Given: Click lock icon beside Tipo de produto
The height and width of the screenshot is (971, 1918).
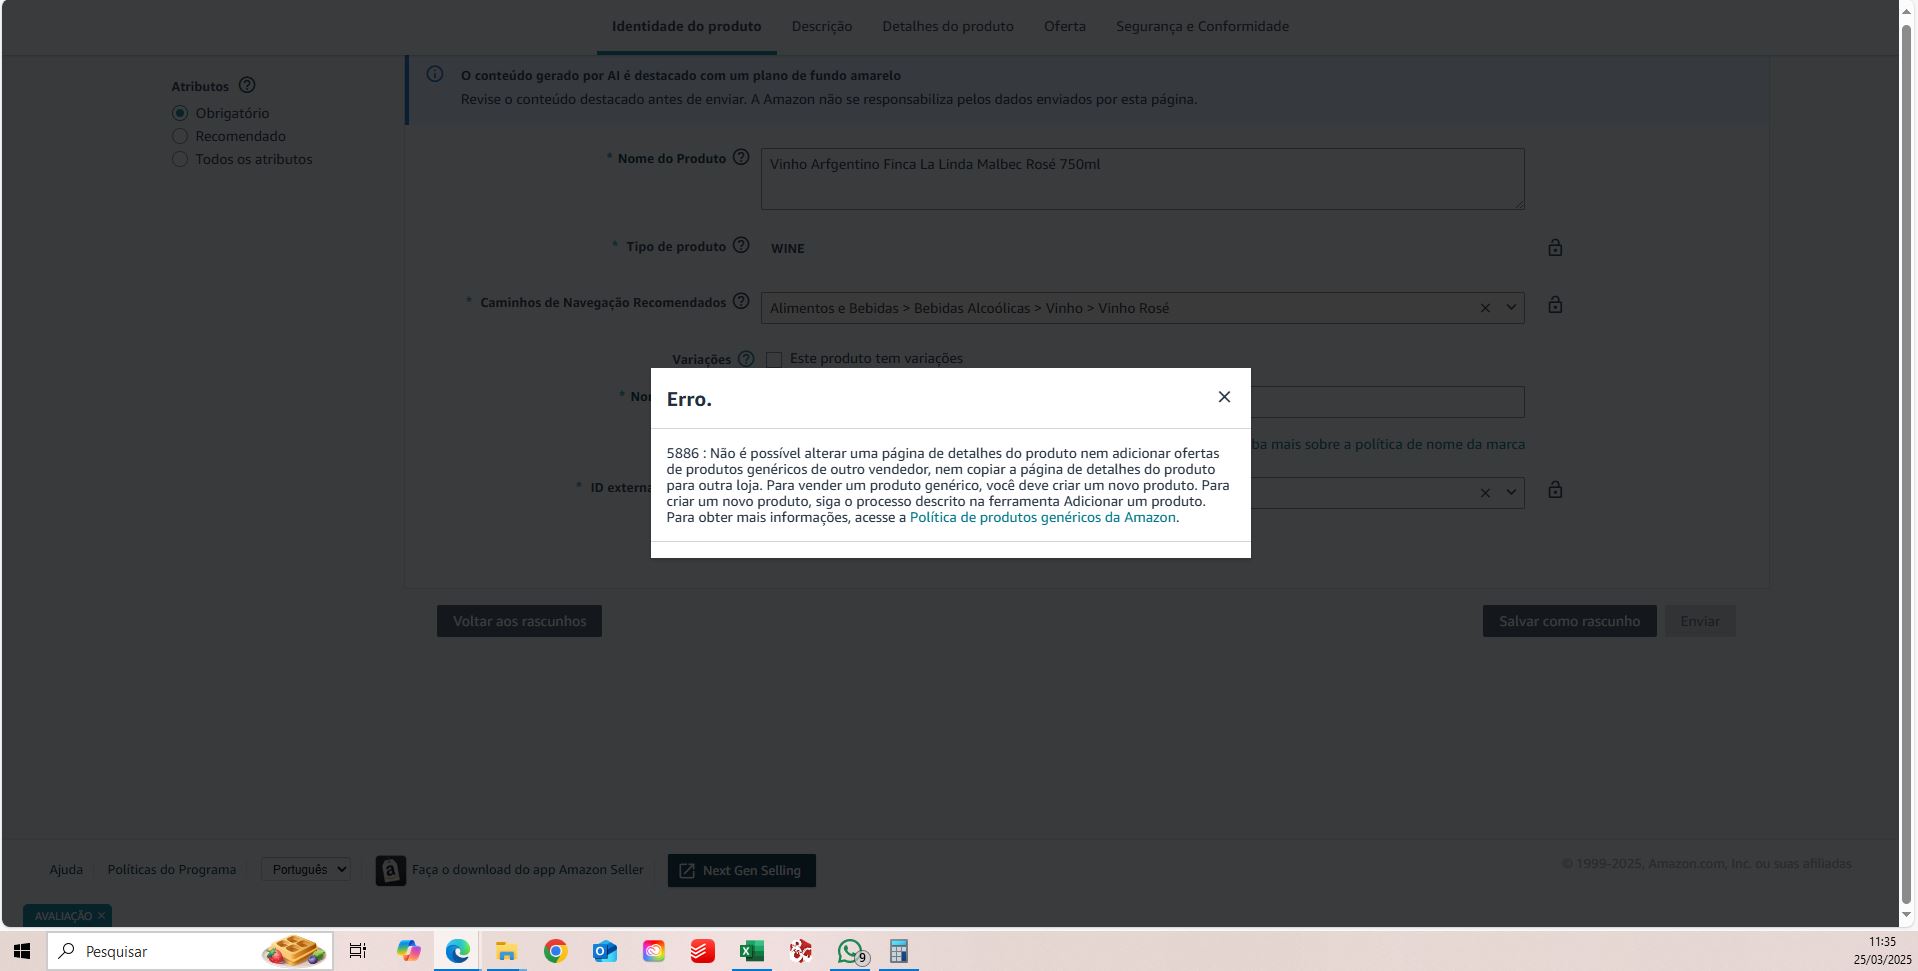Looking at the screenshot, I should tap(1555, 247).
